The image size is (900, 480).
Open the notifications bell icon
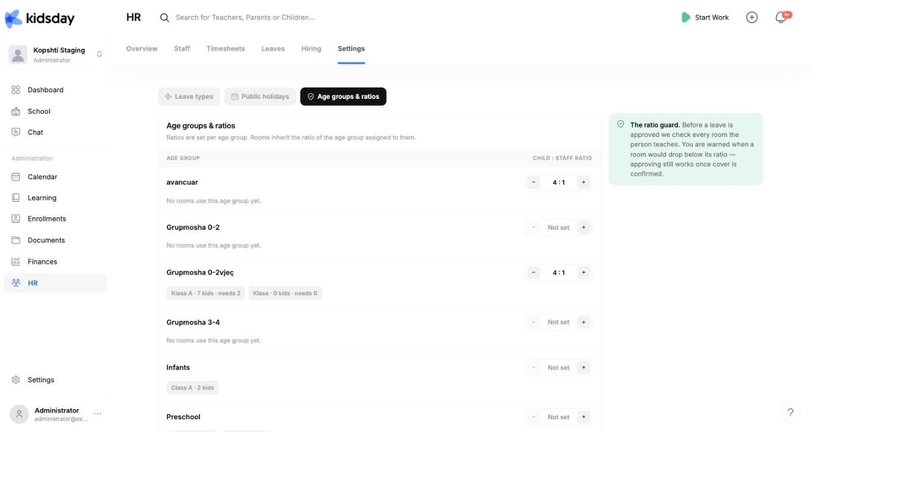781,17
